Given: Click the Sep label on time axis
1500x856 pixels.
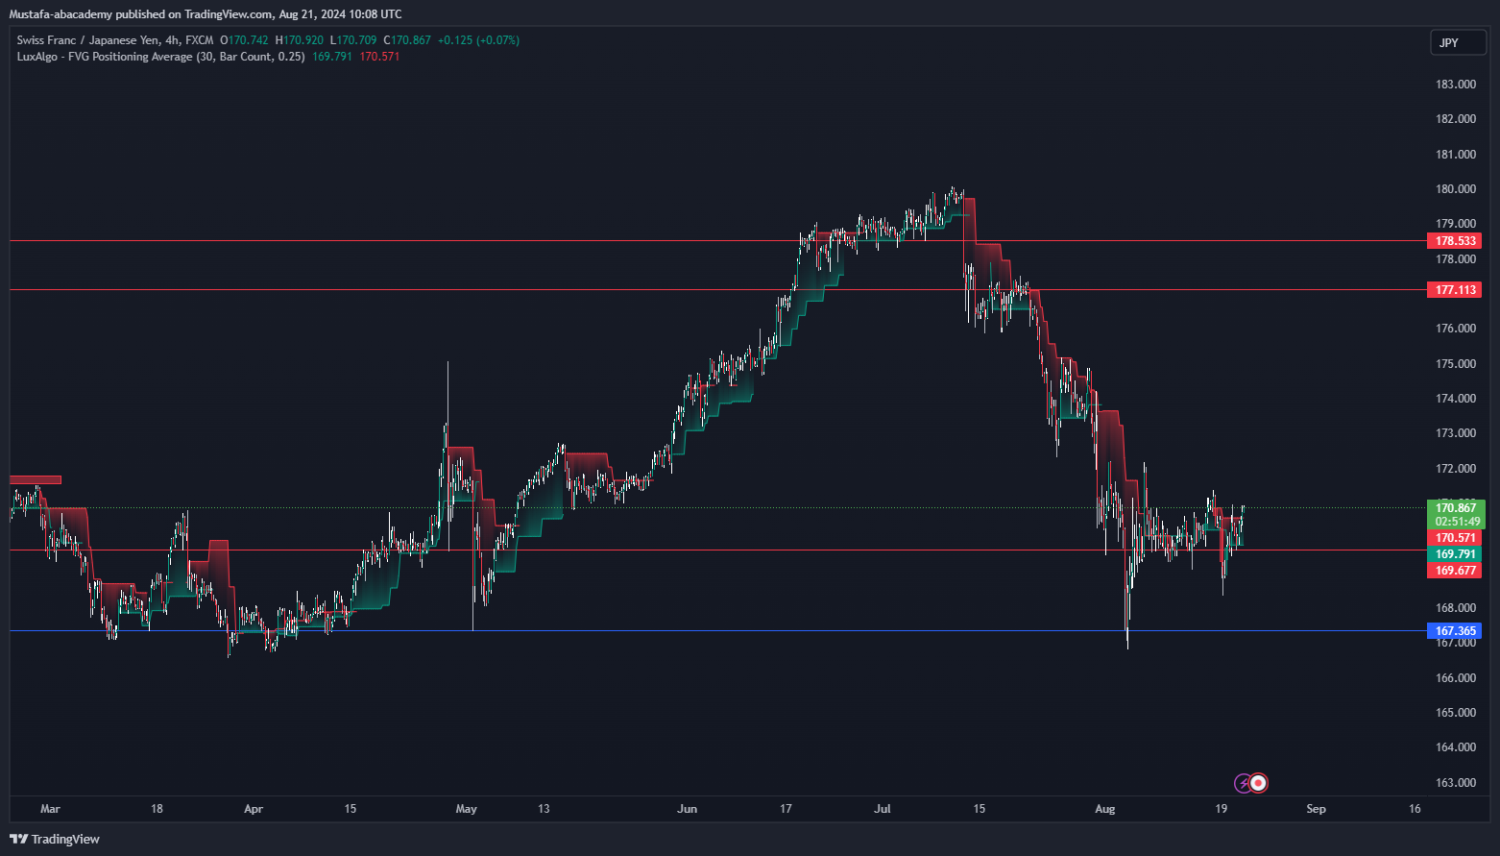Looking at the screenshot, I should pyautogui.click(x=1316, y=809).
